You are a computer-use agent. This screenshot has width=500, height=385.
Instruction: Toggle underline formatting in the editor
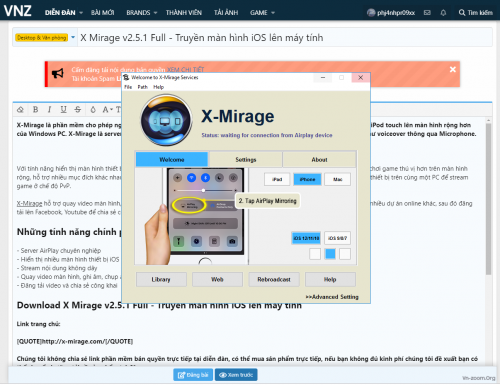[63, 109]
